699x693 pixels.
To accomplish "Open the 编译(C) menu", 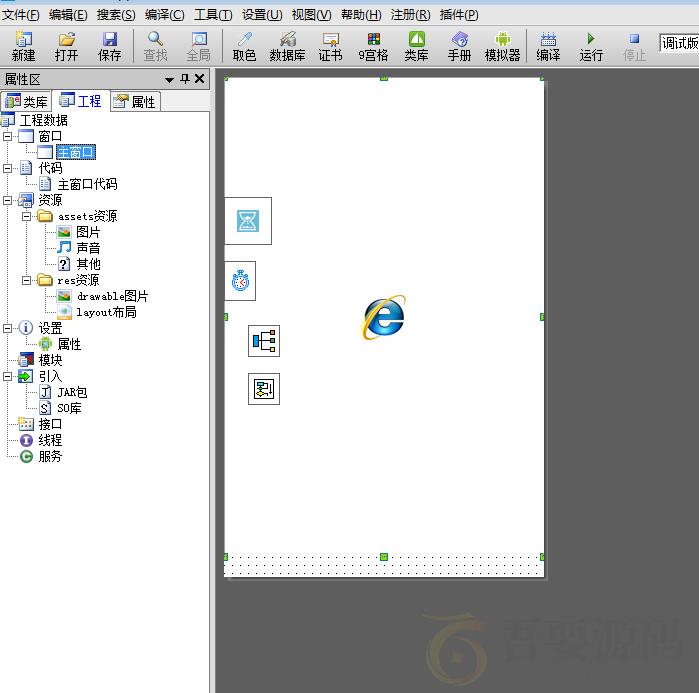I will 164,15.
